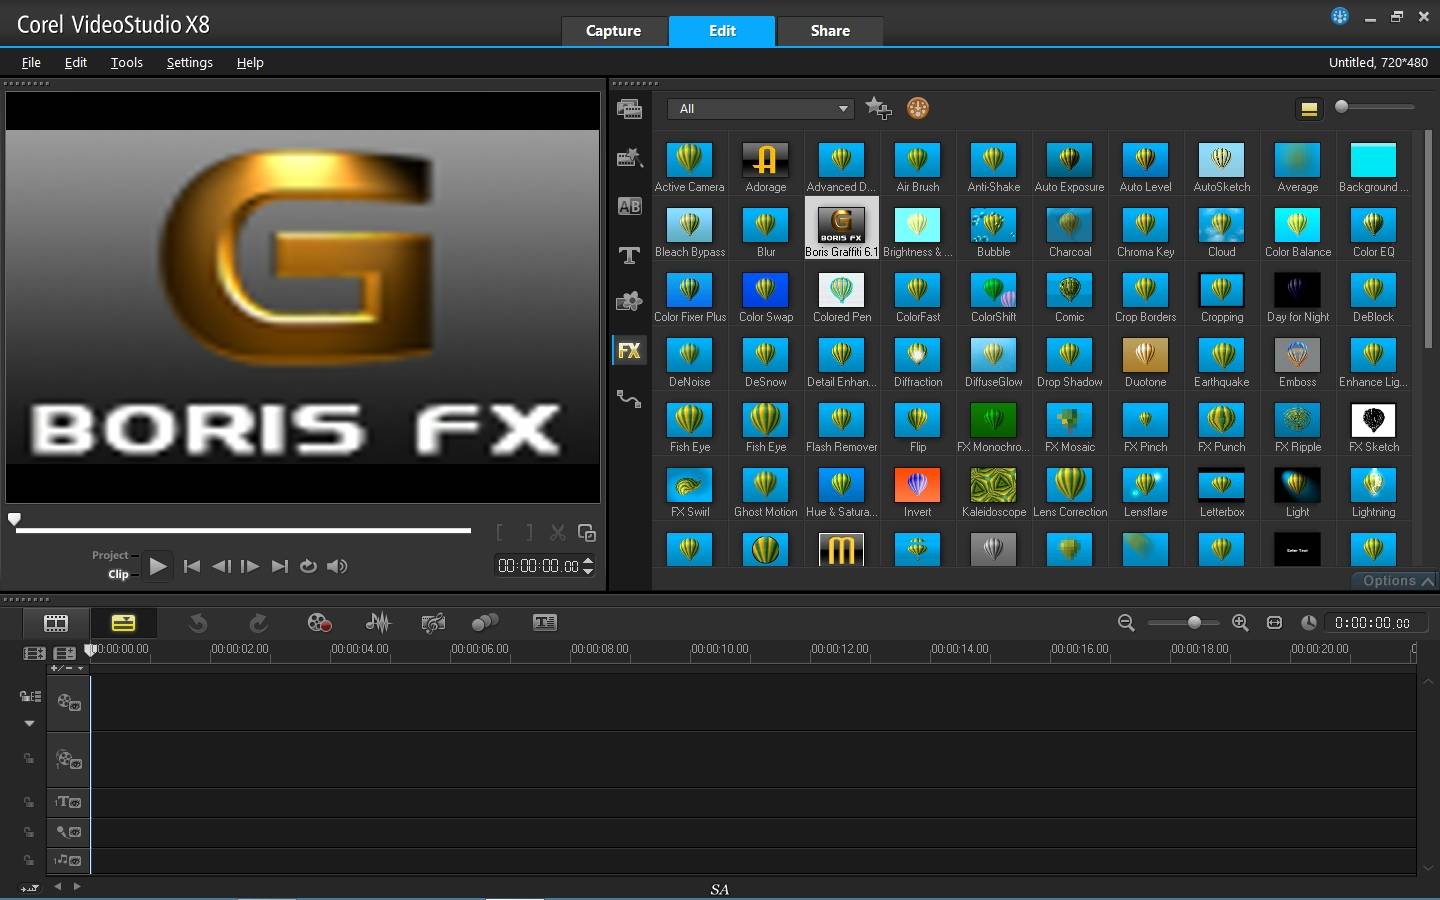Switch to the Capture tab
Screen dimensions: 1440x900
[x=613, y=31]
